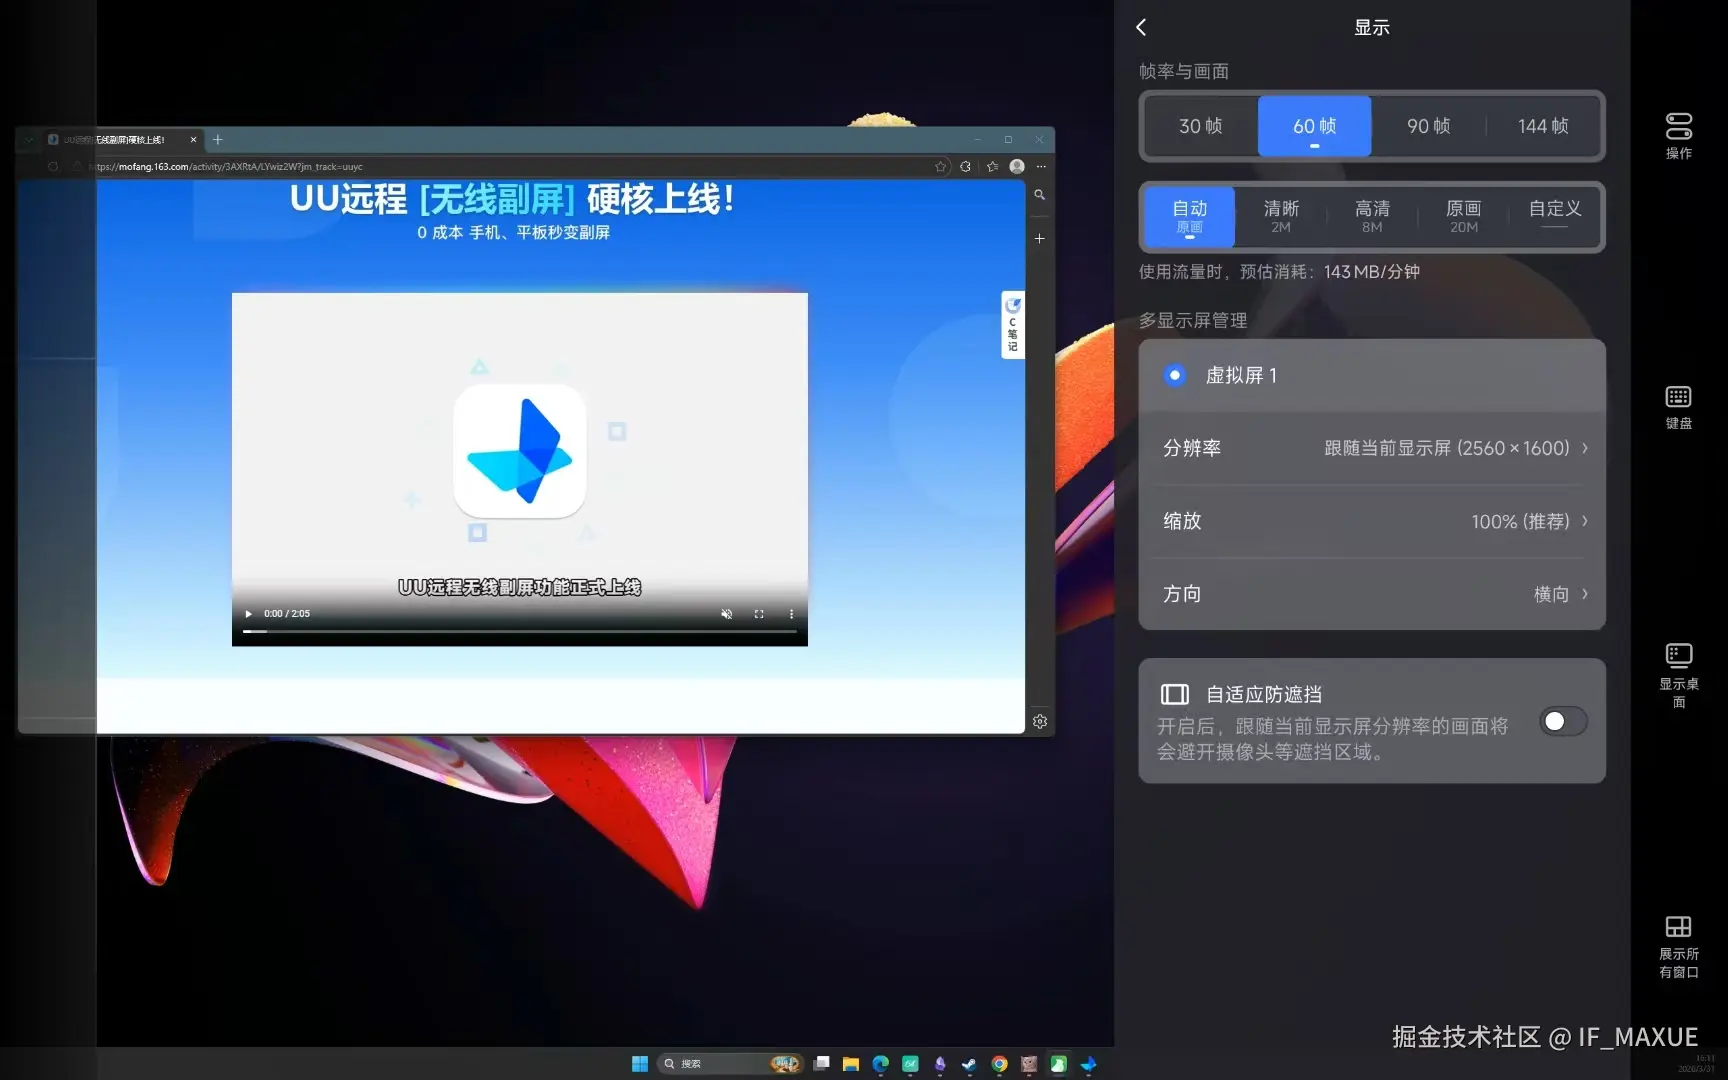Click the 显示桌面 icon
The image size is (1728, 1080).
[1678, 675]
